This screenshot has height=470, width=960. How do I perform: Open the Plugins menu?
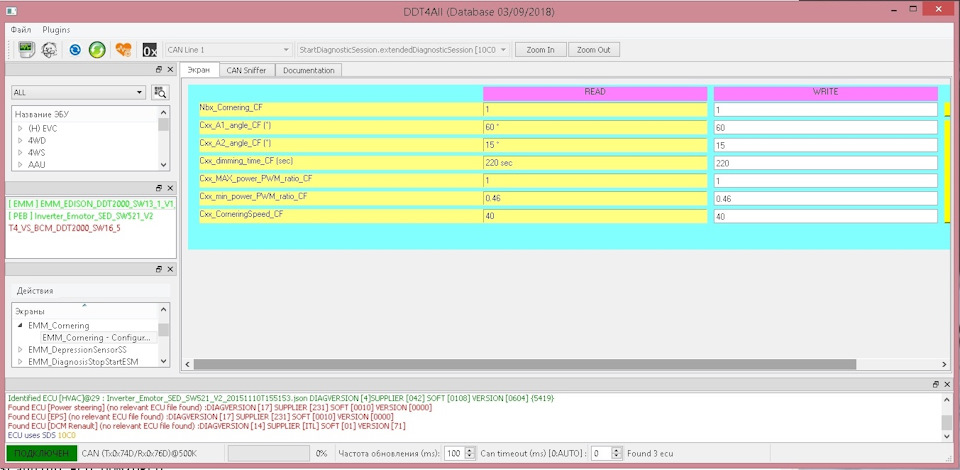click(x=56, y=29)
